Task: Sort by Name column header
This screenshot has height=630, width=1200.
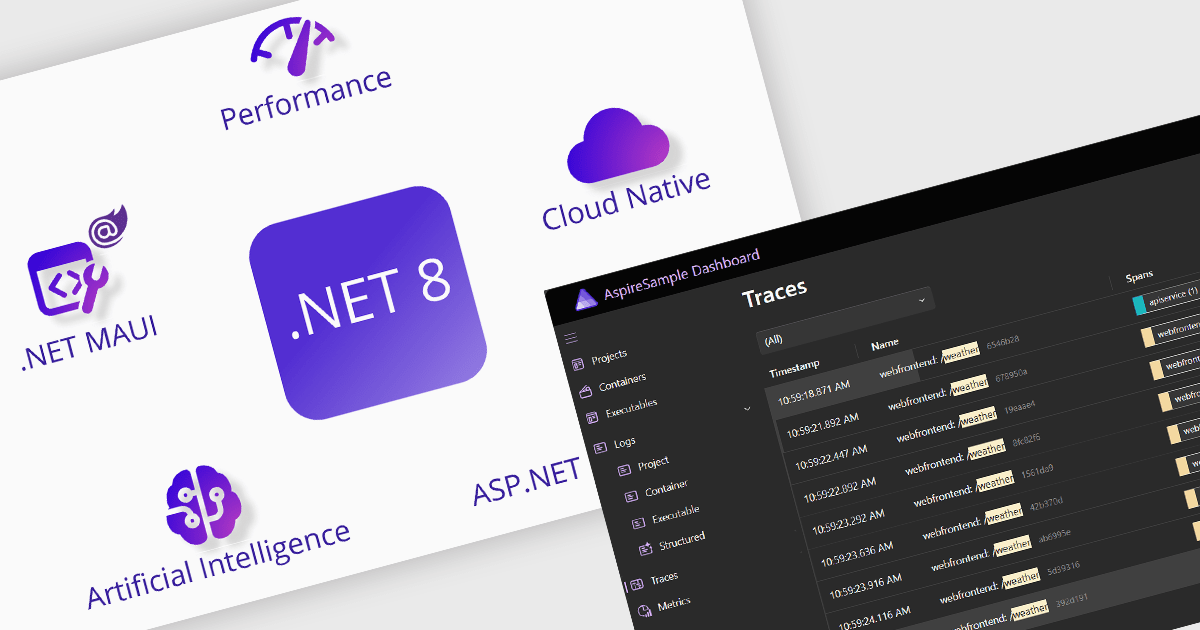Action: coord(885,343)
